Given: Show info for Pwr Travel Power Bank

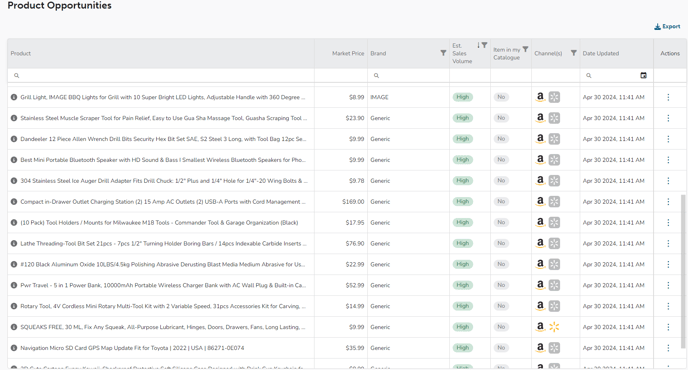Looking at the screenshot, I should point(14,285).
